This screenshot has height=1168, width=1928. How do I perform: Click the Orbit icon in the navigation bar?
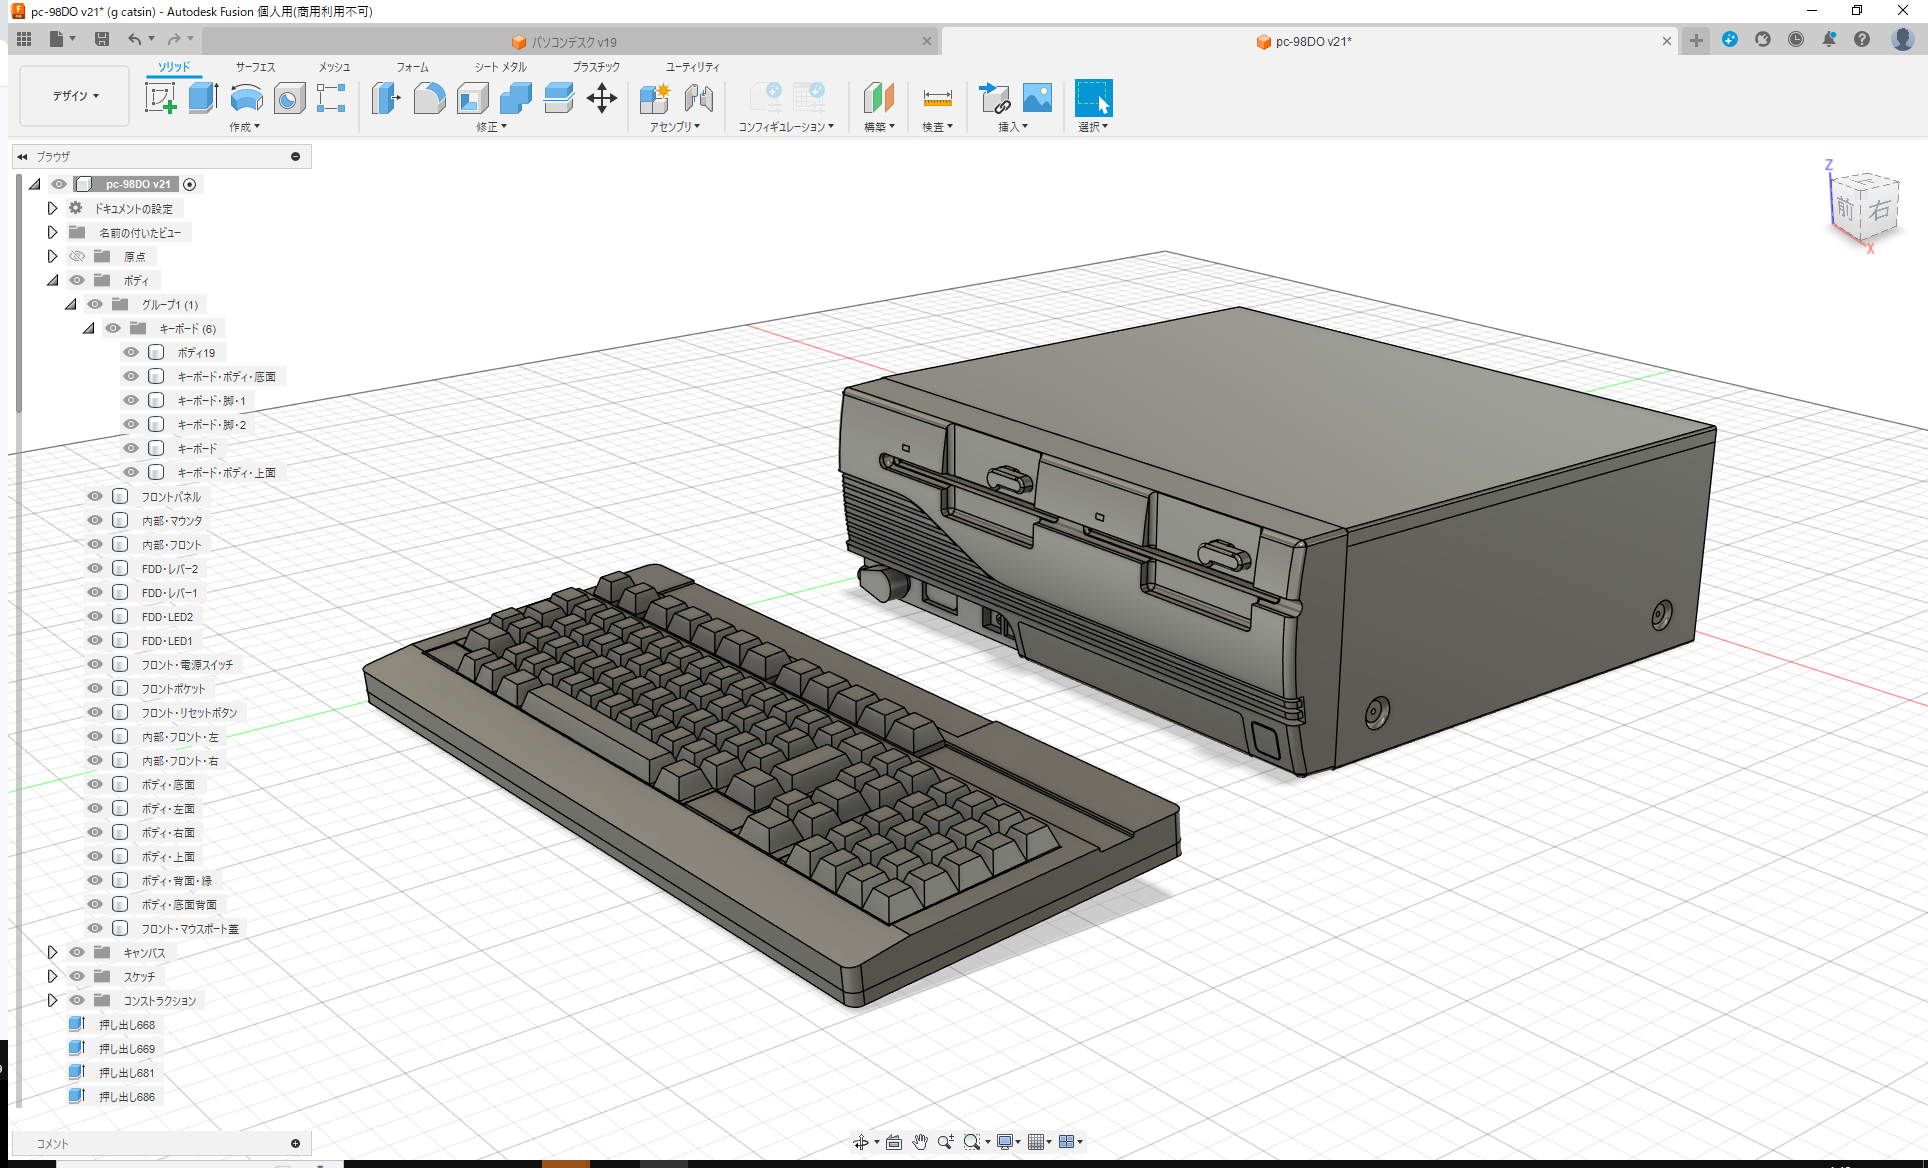point(861,1141)
